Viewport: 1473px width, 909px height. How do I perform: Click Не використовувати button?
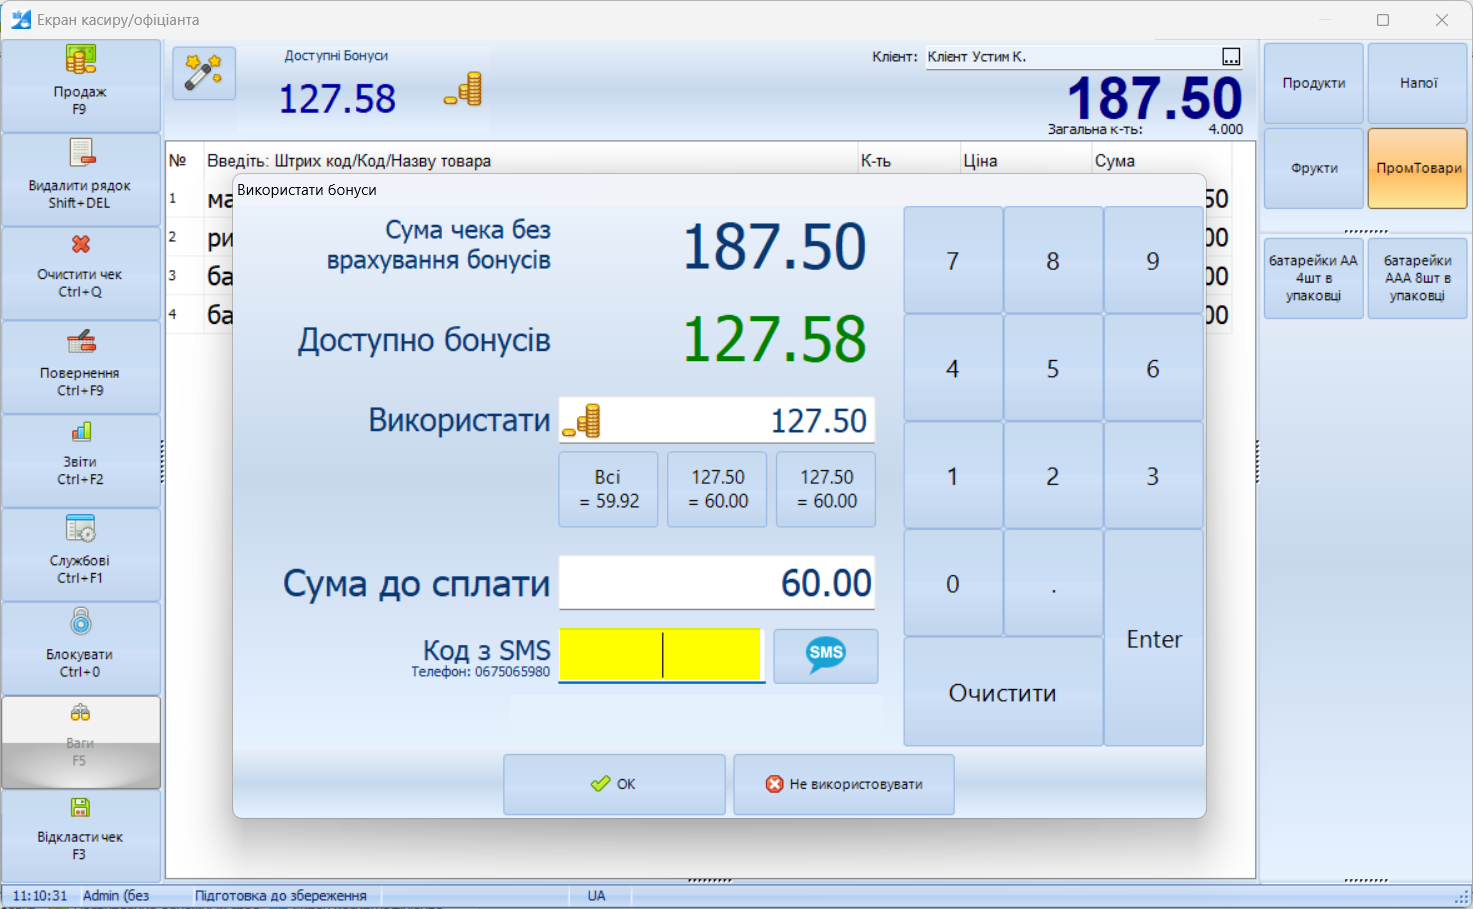pyautogui.click(x=844, y=784)
